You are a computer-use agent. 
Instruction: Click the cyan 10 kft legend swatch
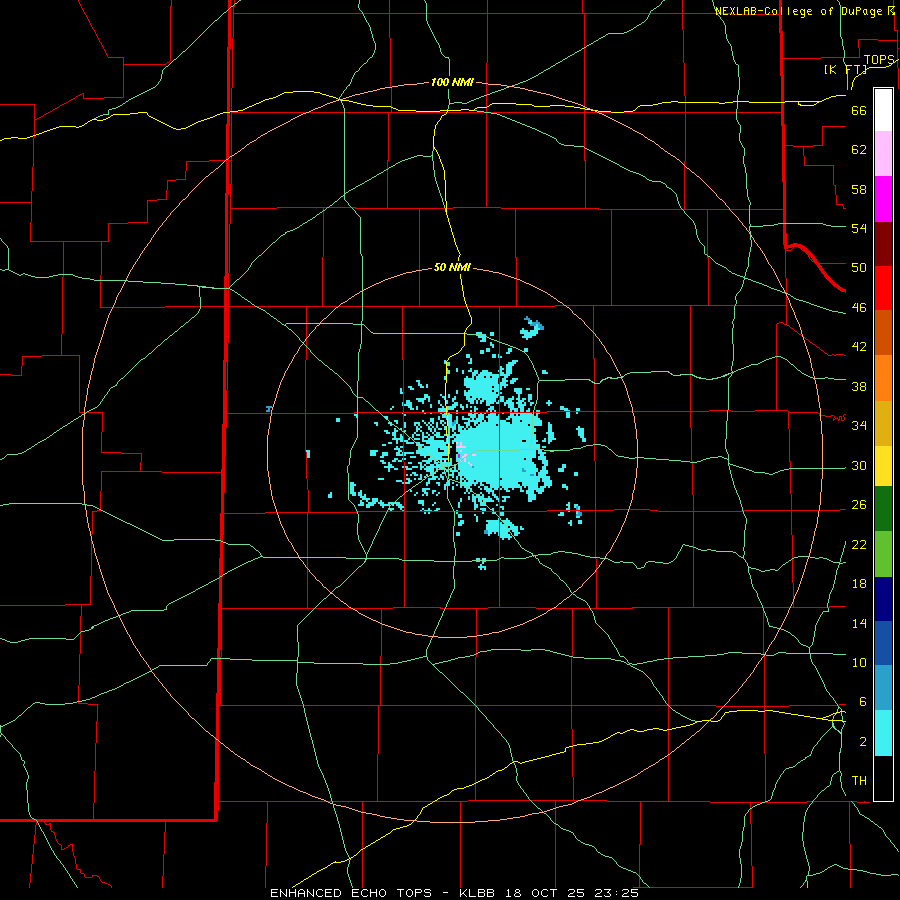click(x=883, y=734)
